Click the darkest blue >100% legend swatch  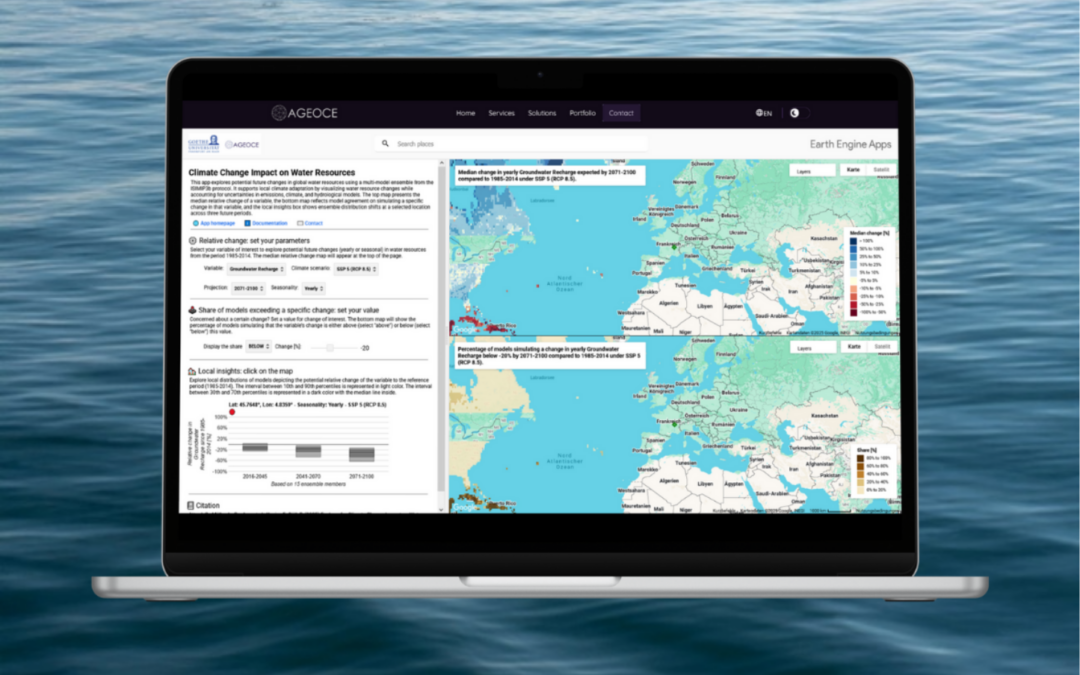point(853,241)
